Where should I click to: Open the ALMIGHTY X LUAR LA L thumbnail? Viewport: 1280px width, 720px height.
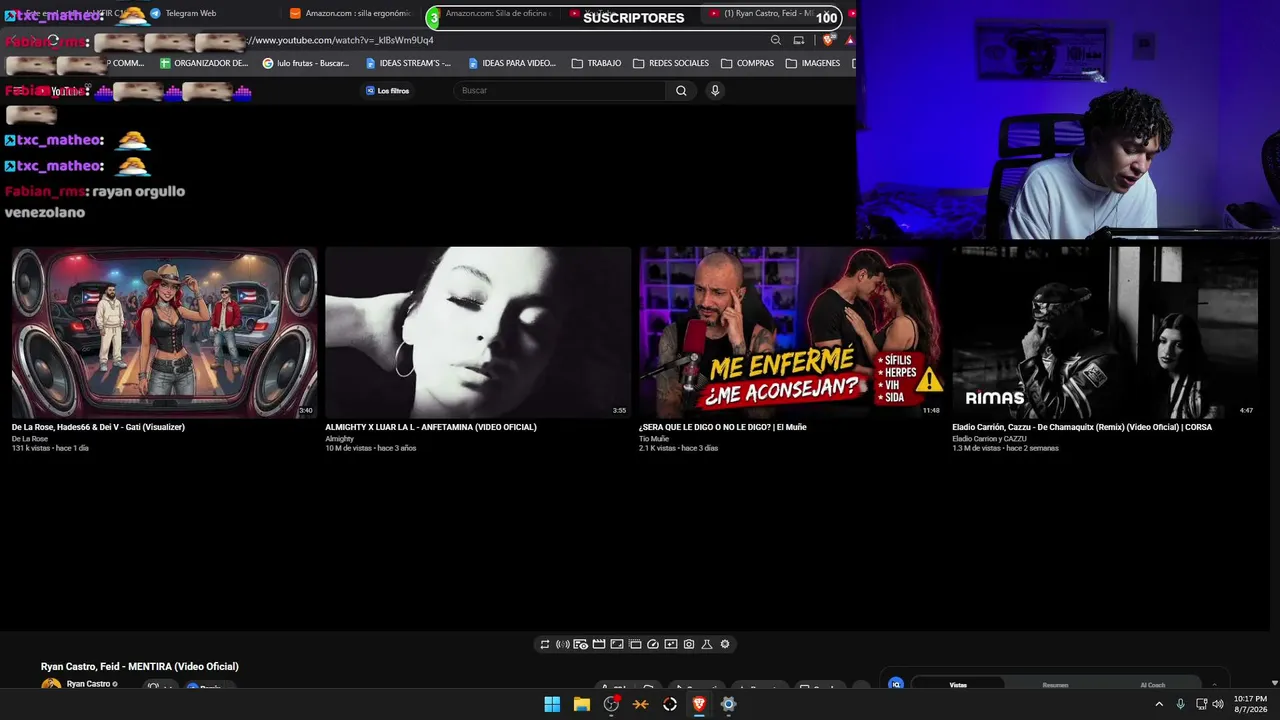tap(478, 332)
